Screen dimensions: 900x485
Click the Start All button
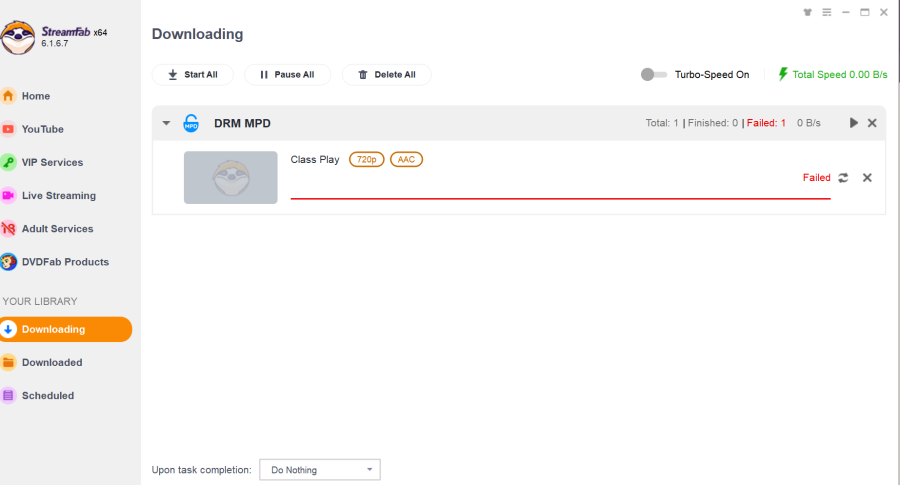click(192, 75)
